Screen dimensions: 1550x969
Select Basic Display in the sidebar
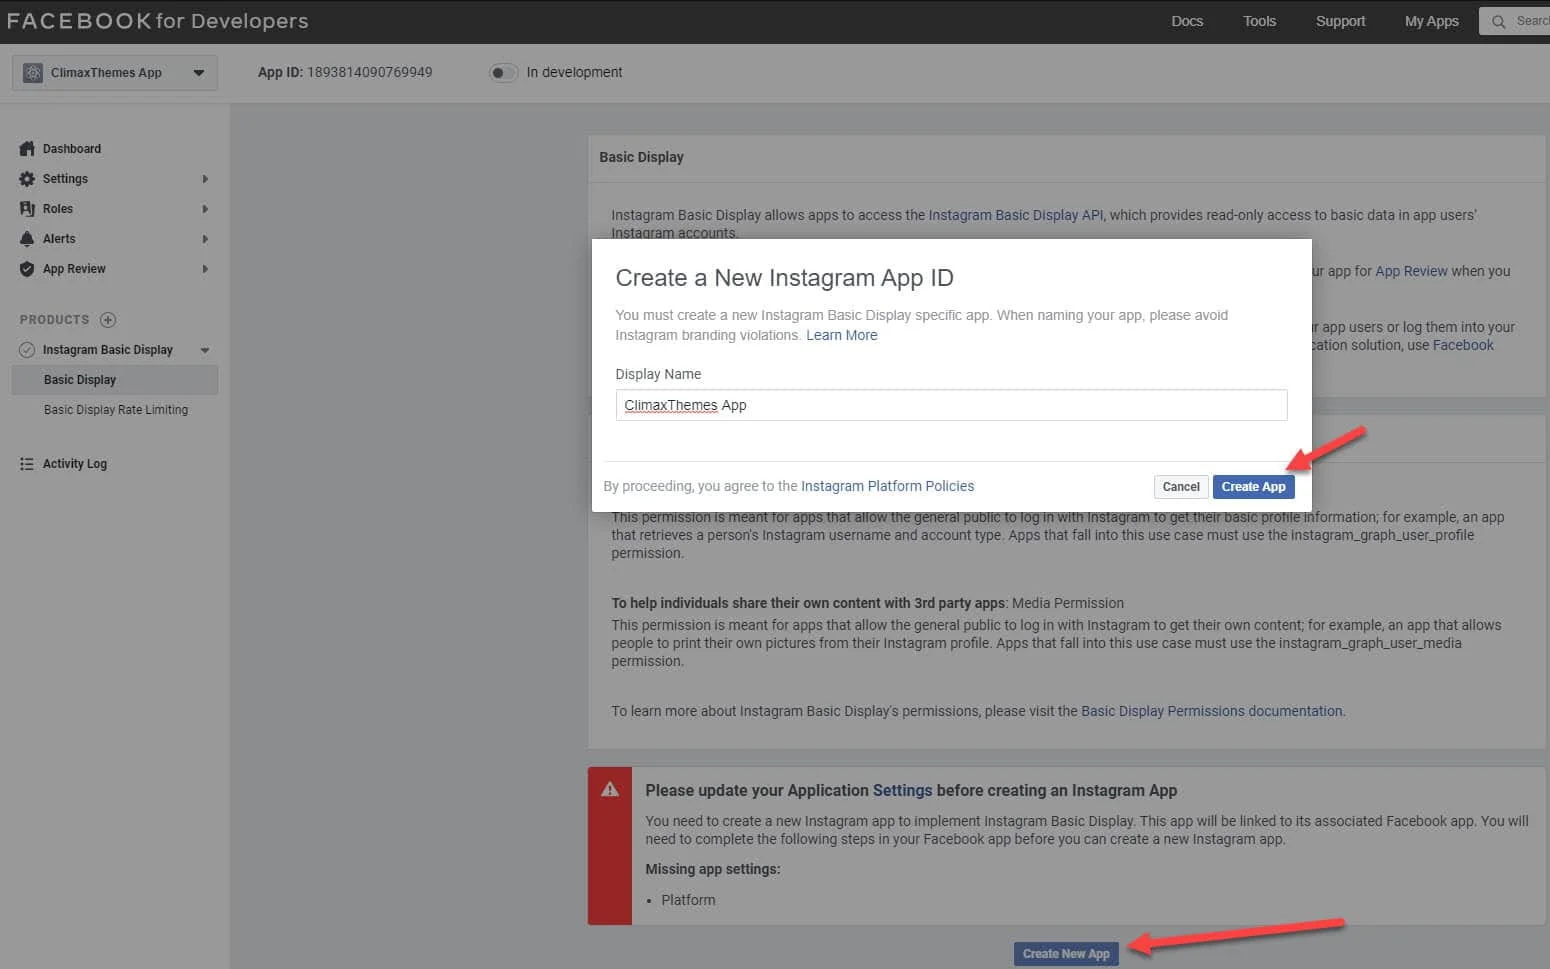(x=115, y=380)
